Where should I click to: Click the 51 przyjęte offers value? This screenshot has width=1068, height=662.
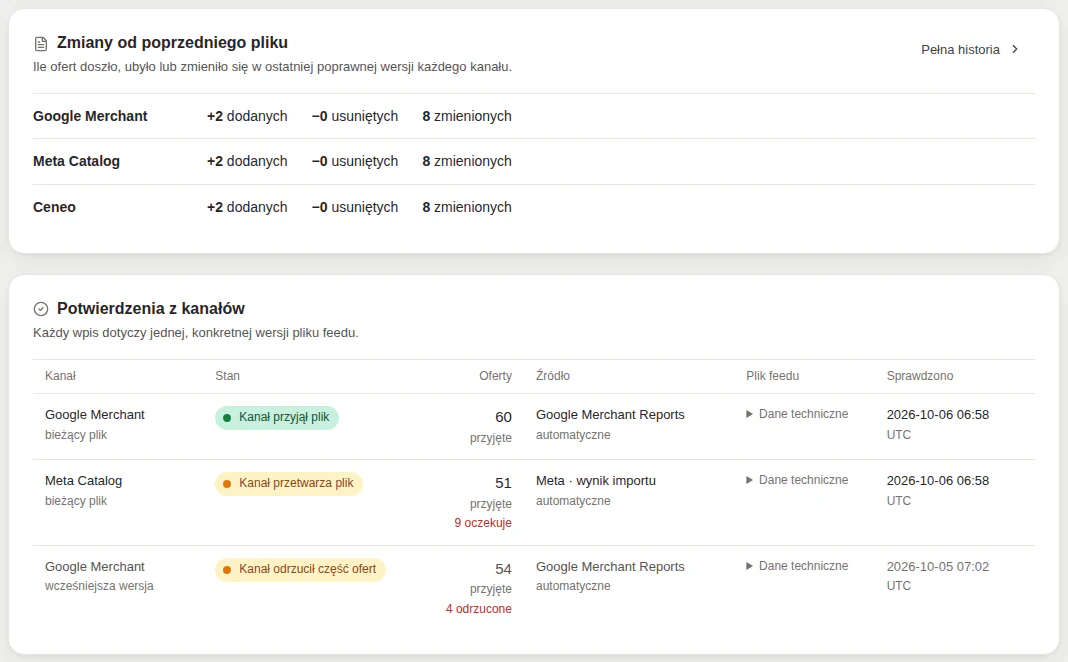(x=491, y=492)
